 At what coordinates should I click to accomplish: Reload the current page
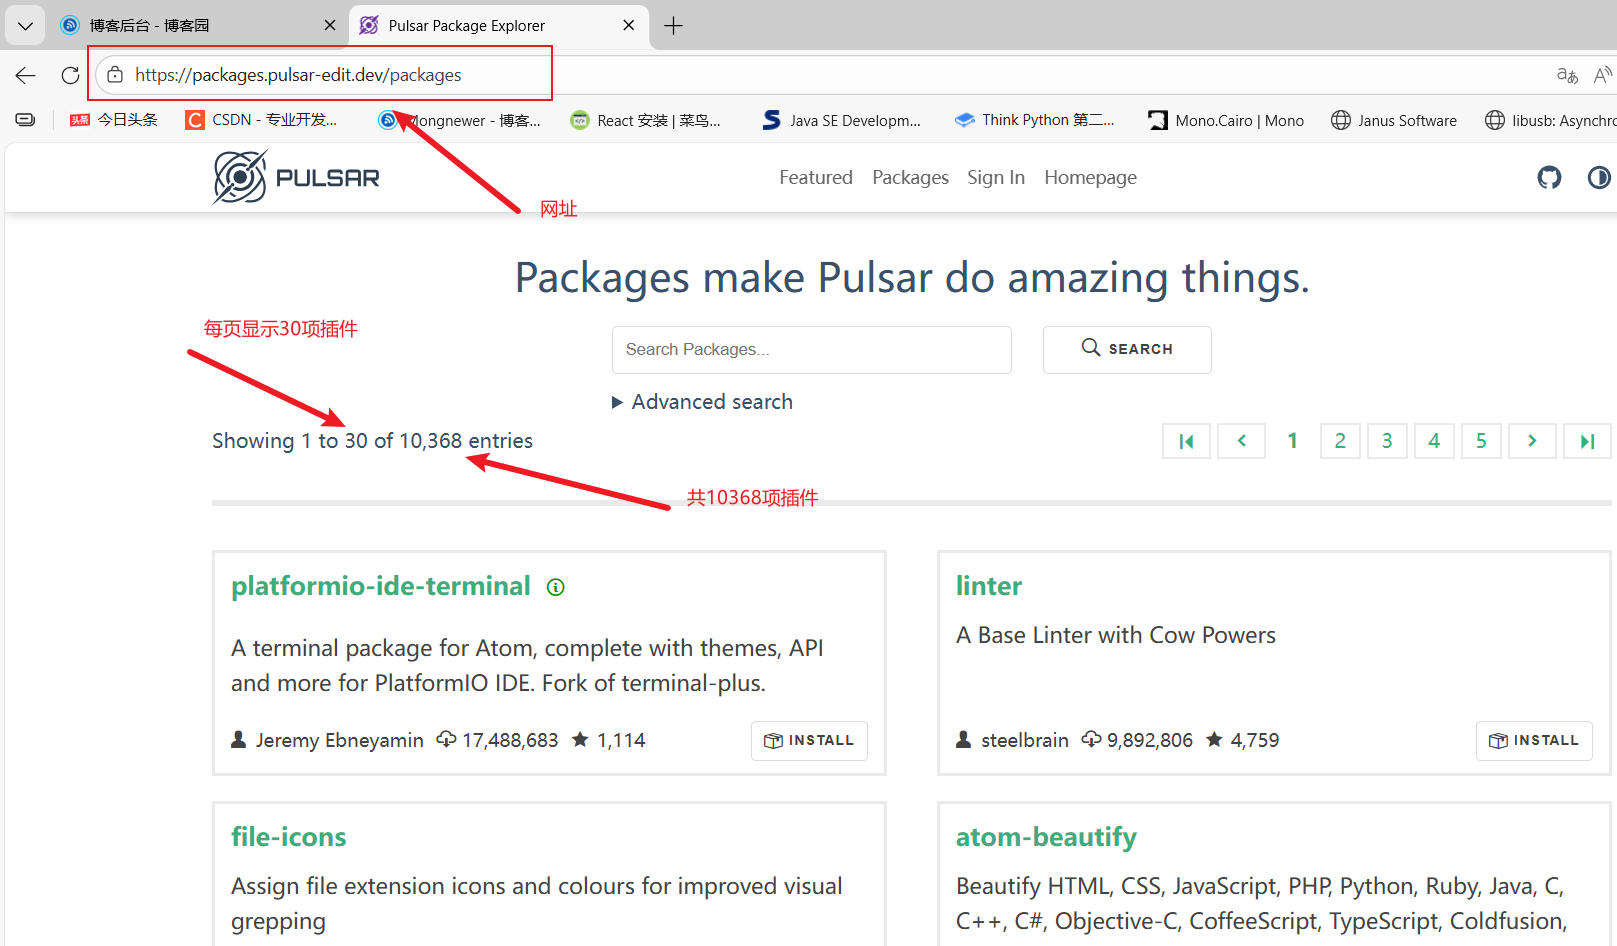pyautogui.click(x=70, y=75)
